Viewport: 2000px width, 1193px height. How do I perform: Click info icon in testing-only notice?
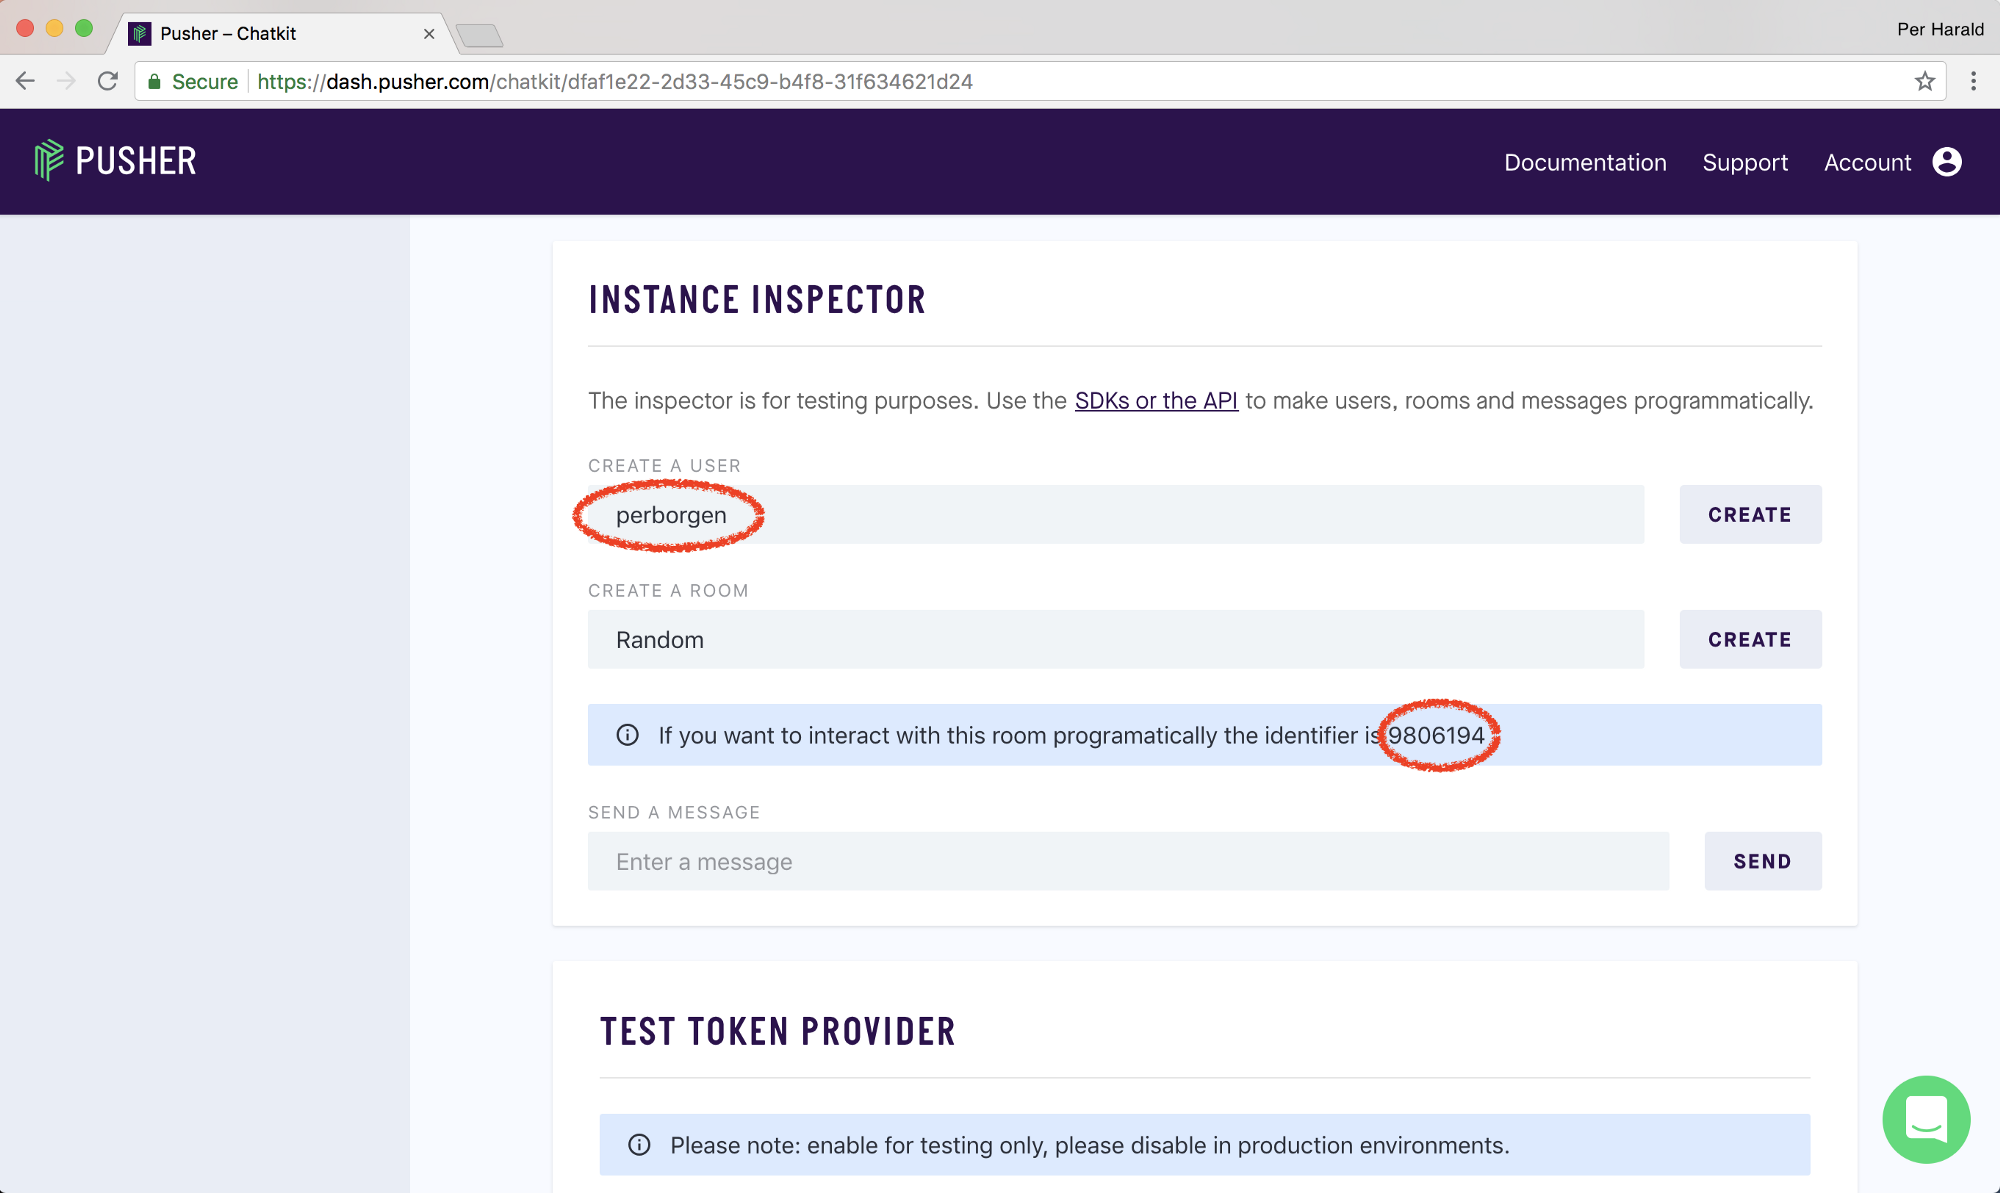640,1145
